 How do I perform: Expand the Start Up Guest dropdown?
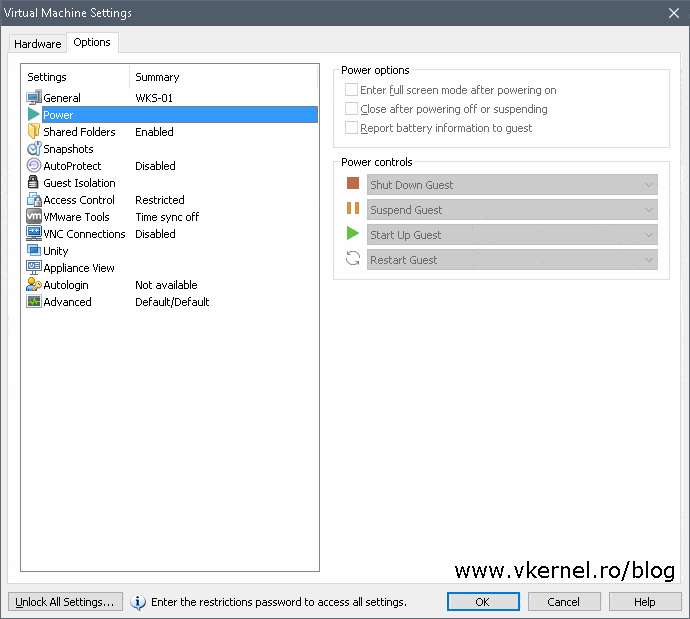[512, 235]
